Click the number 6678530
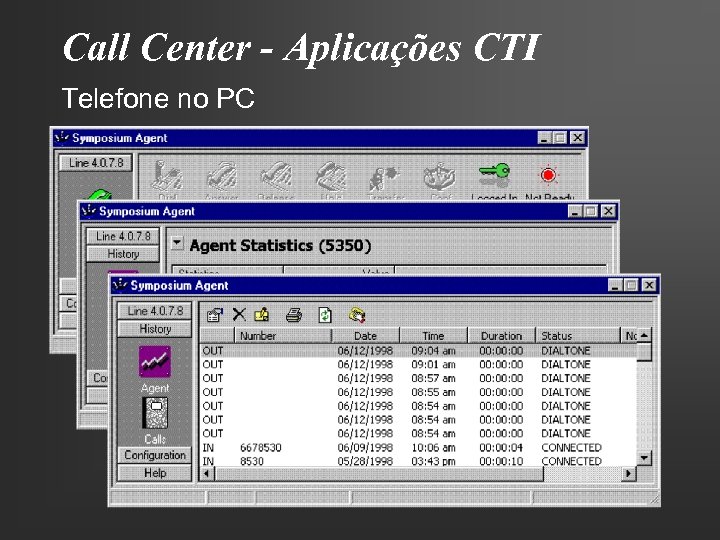This screenshot has height=540, width=720. click(261, 448)
